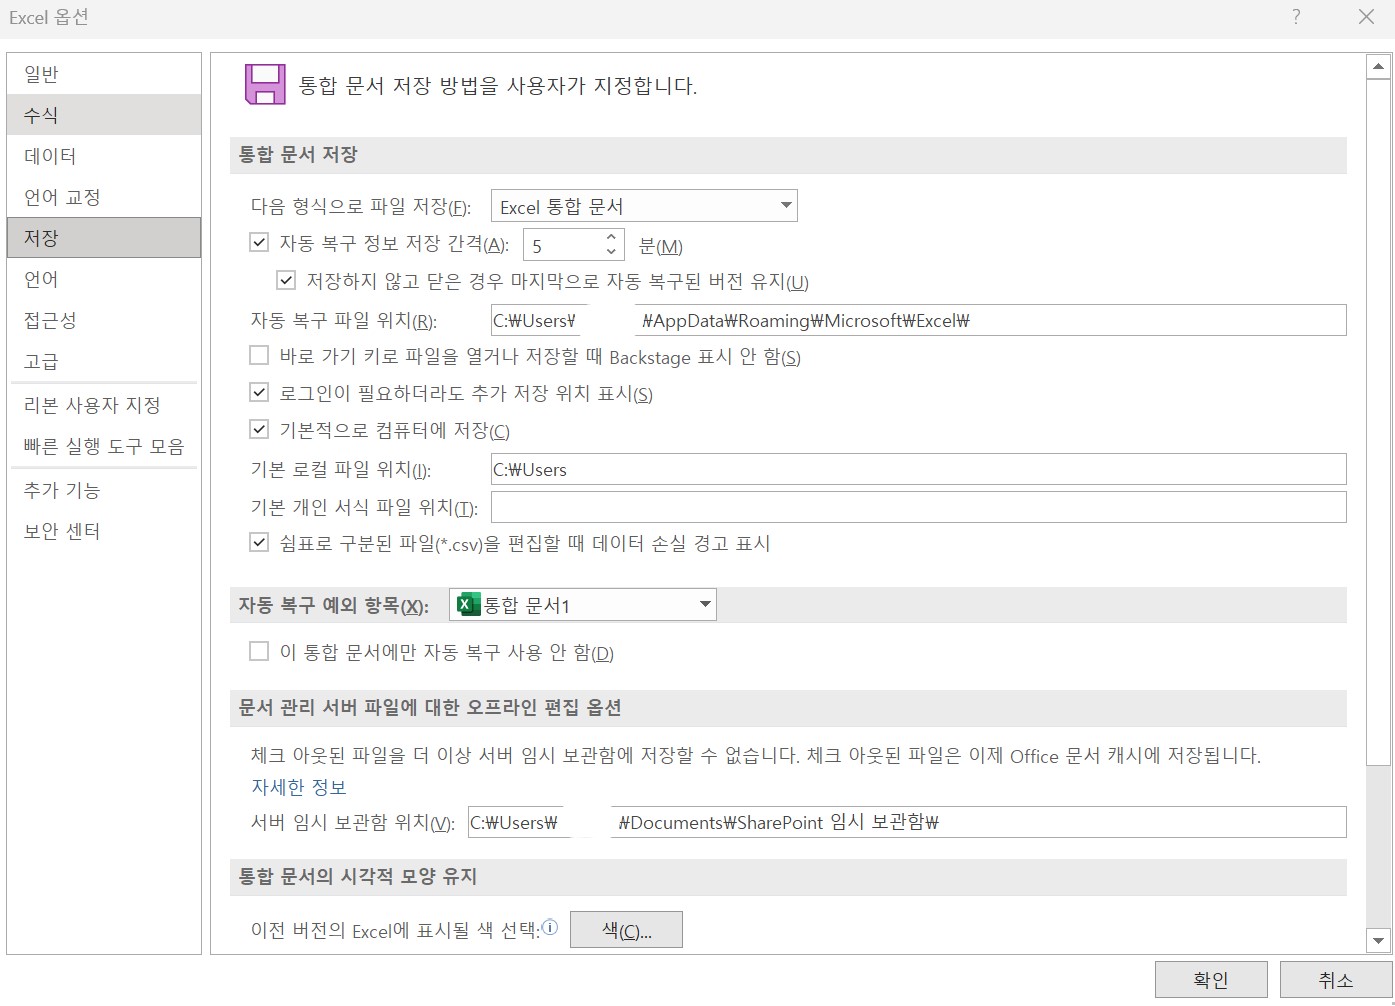Screen dimensions: 1395x1006
Task: Toggle 저장하지 않고 닫은 경우 버전 유지 checkbox
Action: point(286,281)
